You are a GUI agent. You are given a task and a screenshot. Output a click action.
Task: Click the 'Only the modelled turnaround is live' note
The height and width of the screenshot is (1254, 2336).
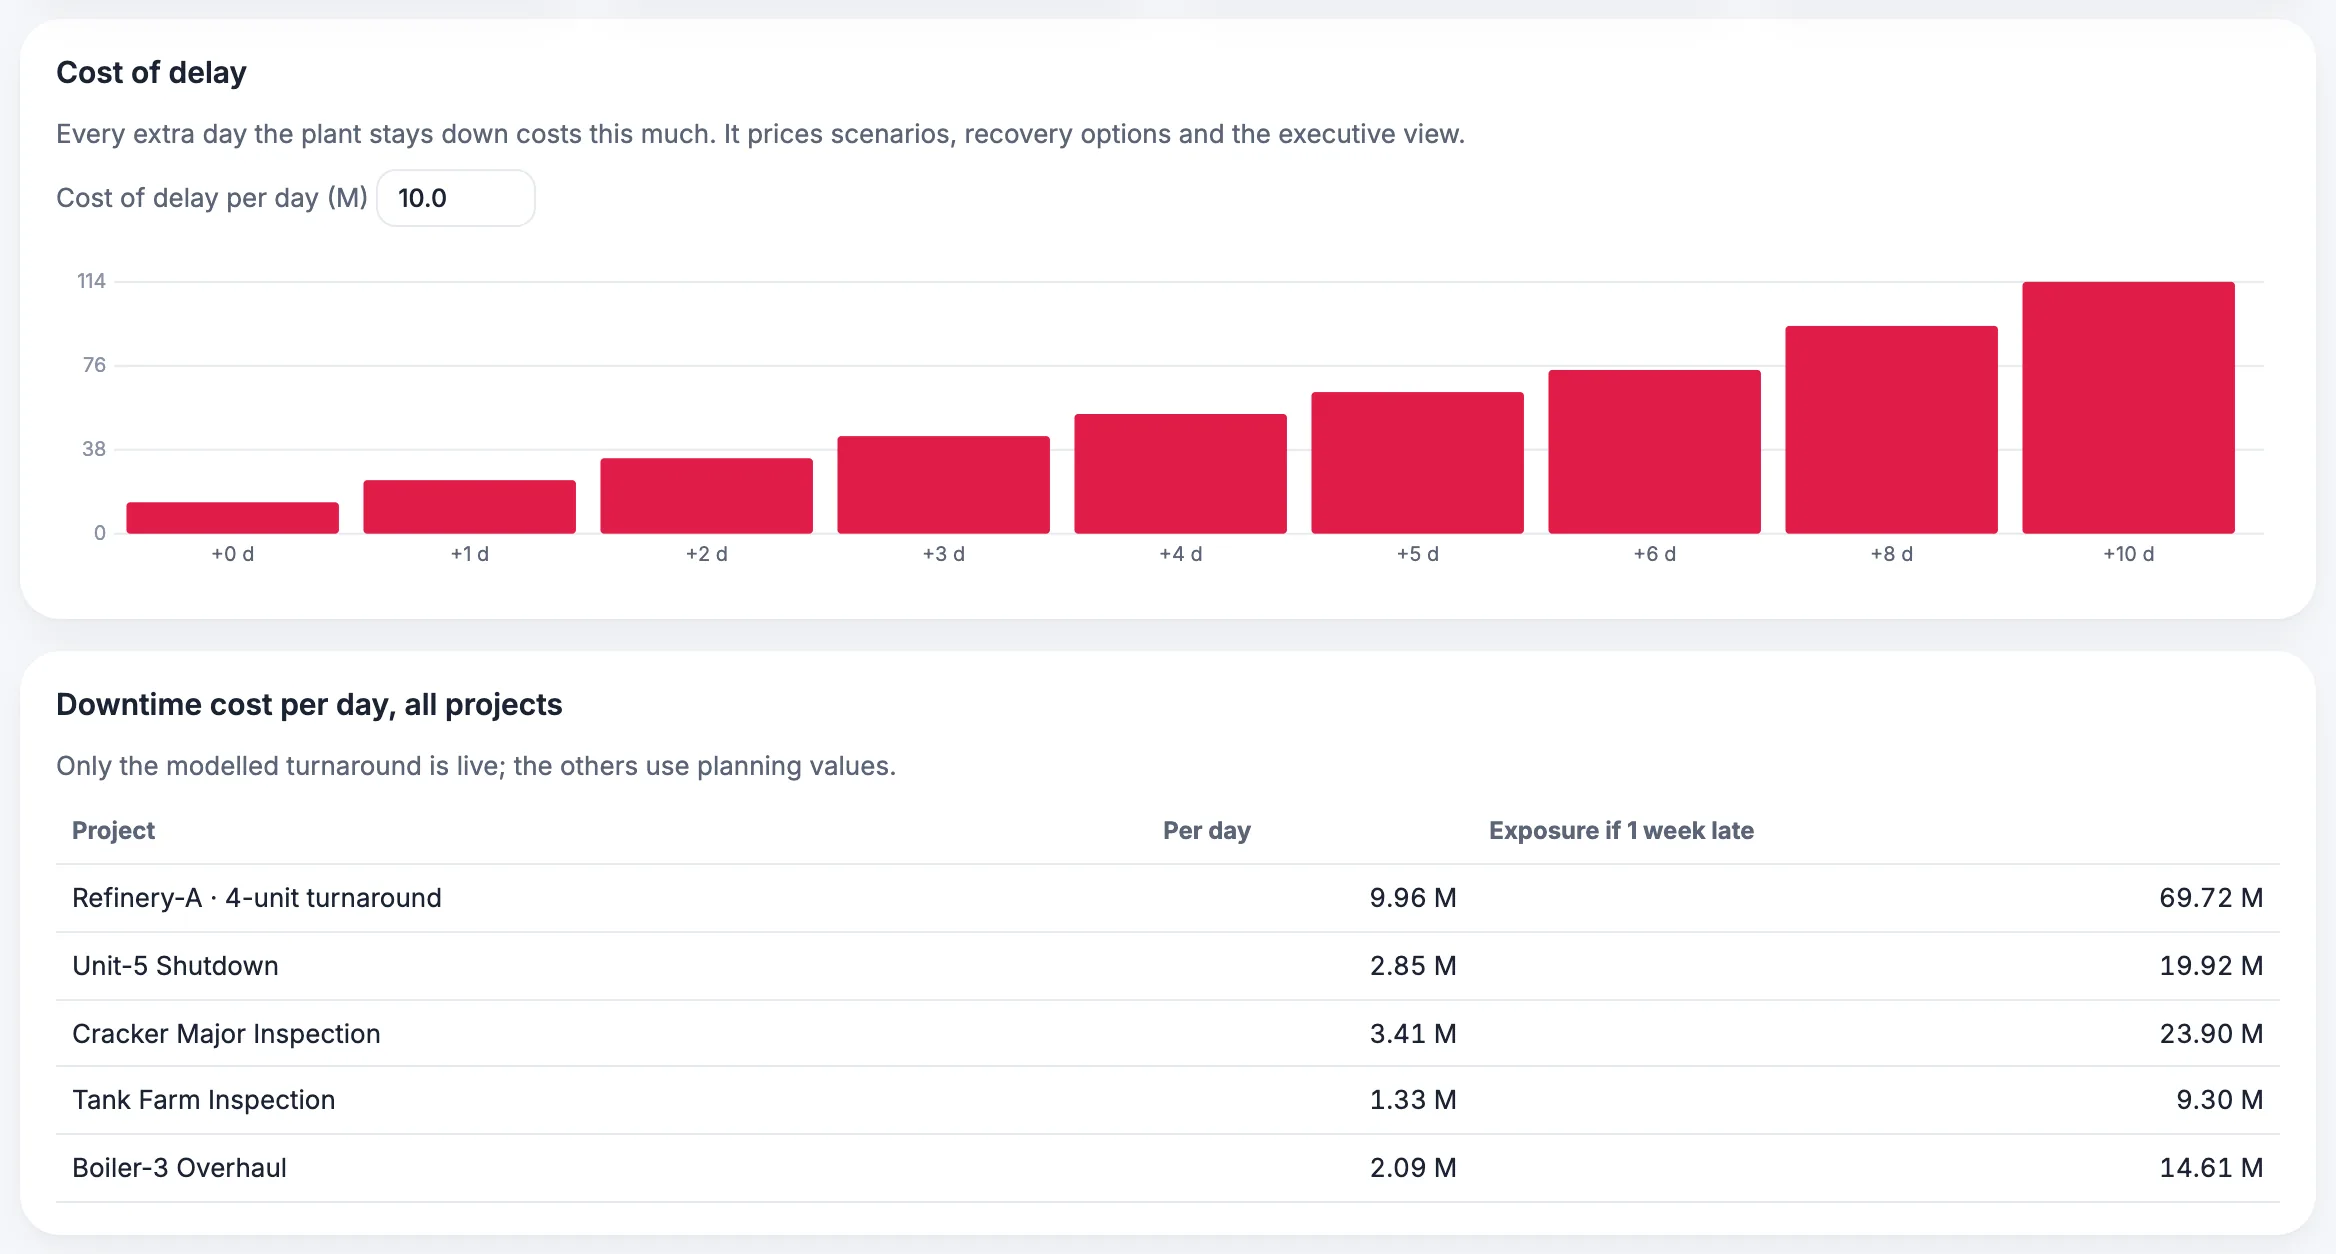(x=476, y=767)
